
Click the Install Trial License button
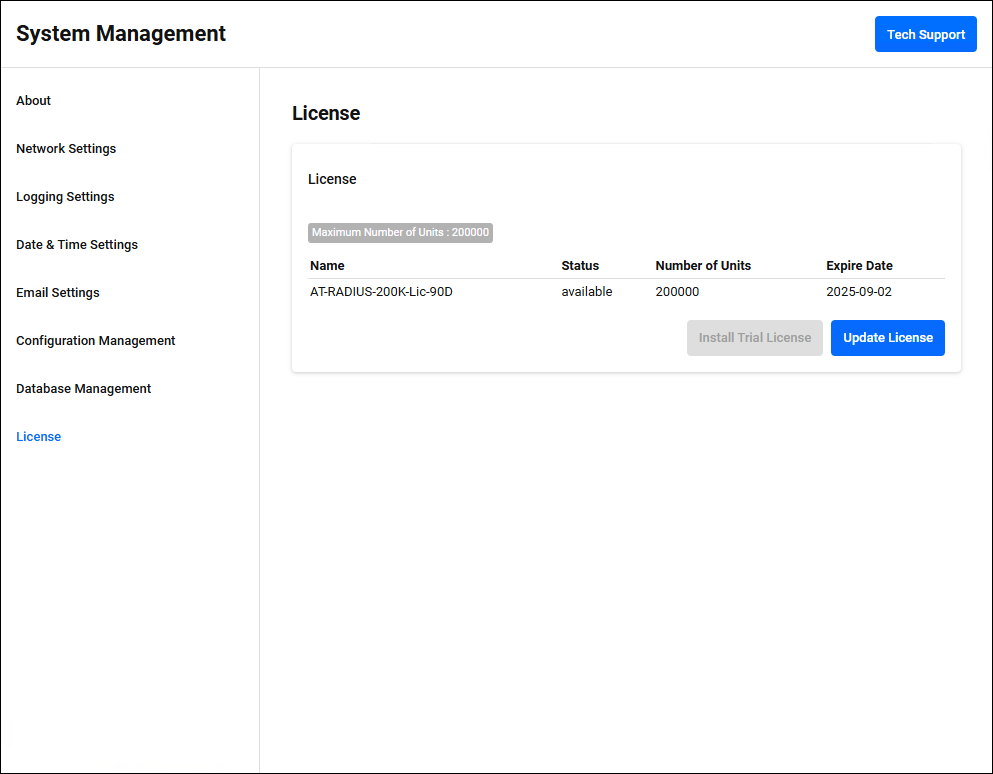click(754, 338)
